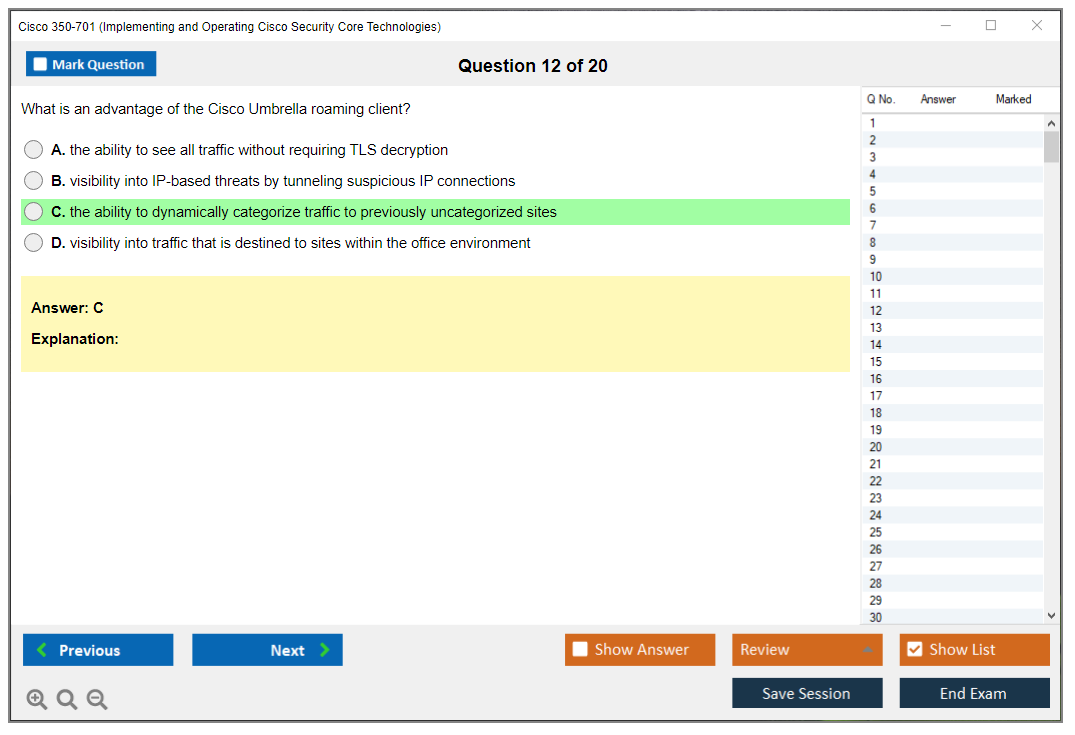Open the Review dropdown
Screen dimensions: 1075x735
tap(807, 649)
